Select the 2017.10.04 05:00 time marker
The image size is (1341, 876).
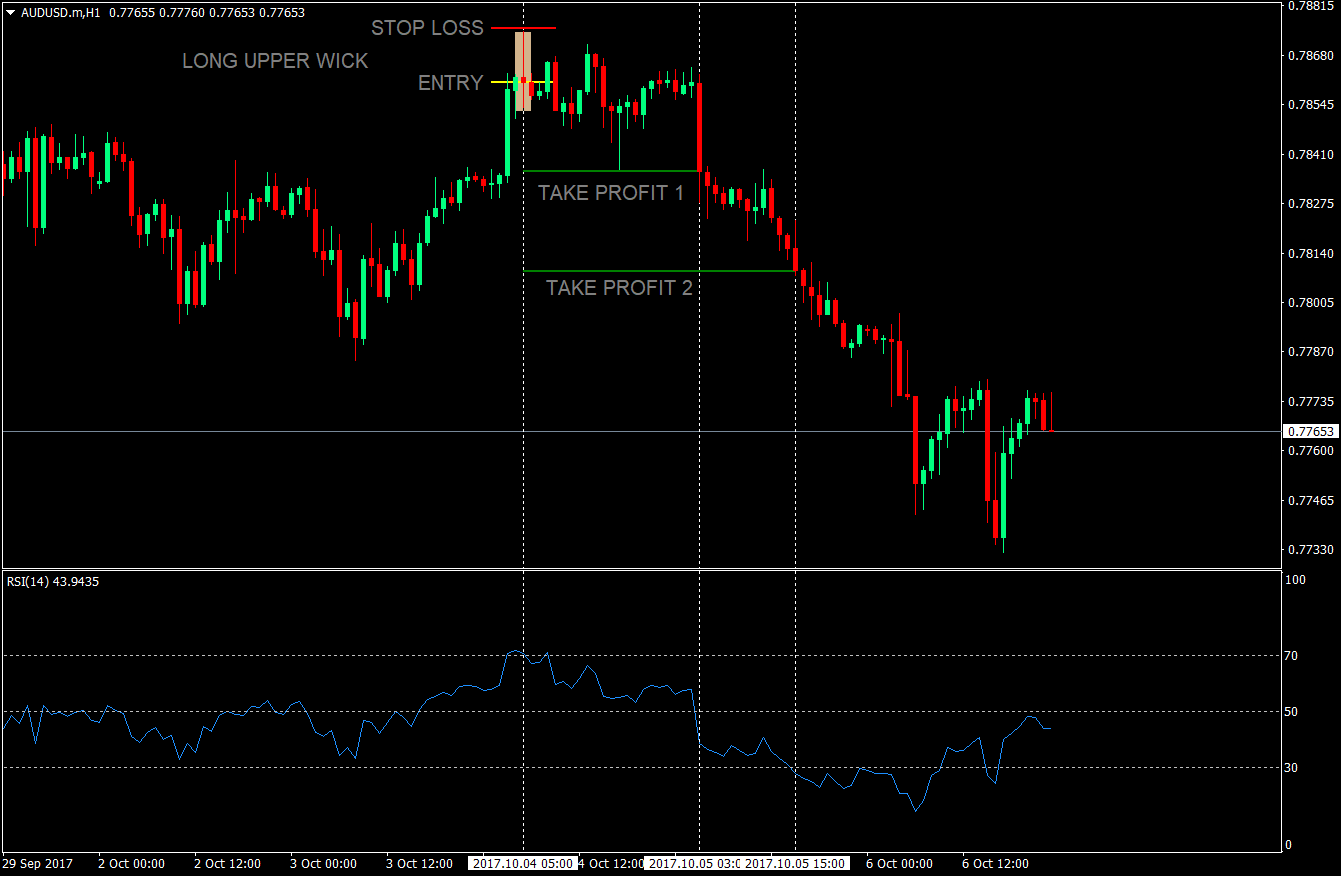pos(522,863)
